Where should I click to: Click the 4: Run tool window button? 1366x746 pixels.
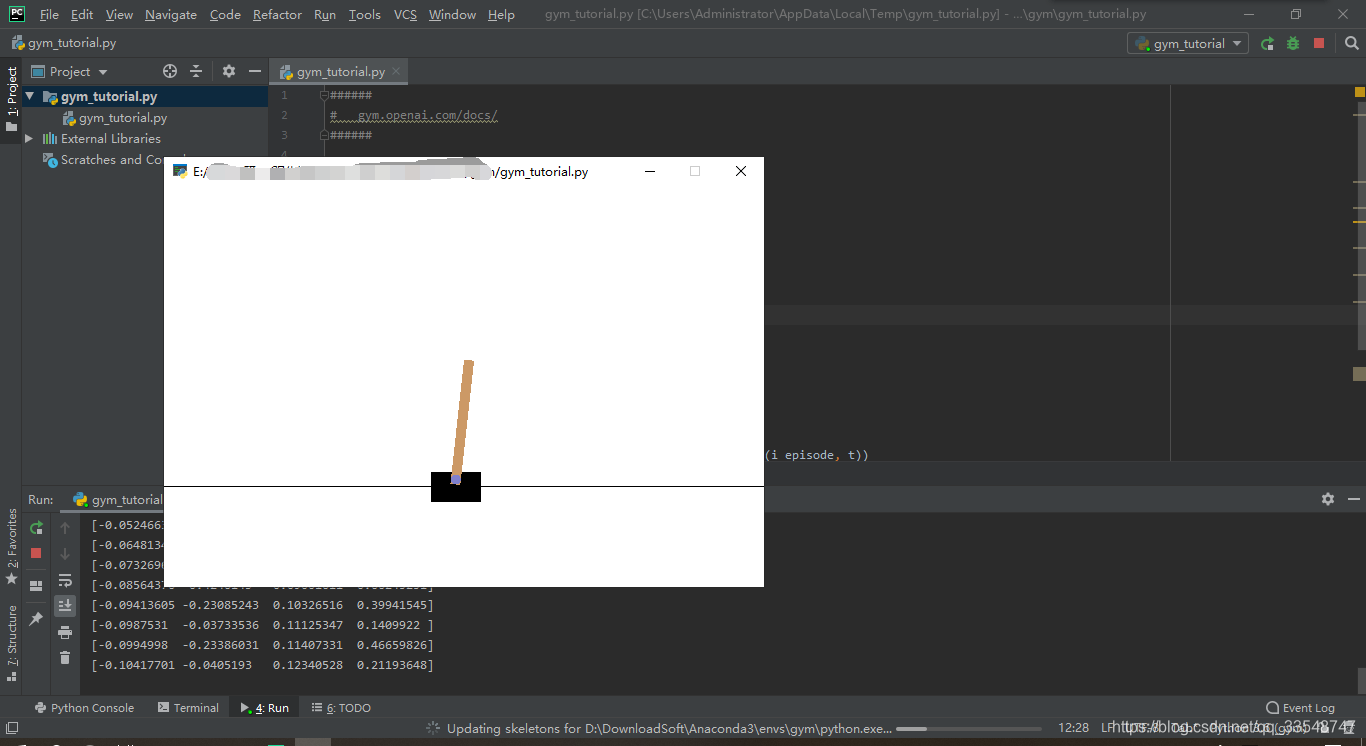click(x=265, y=707)
